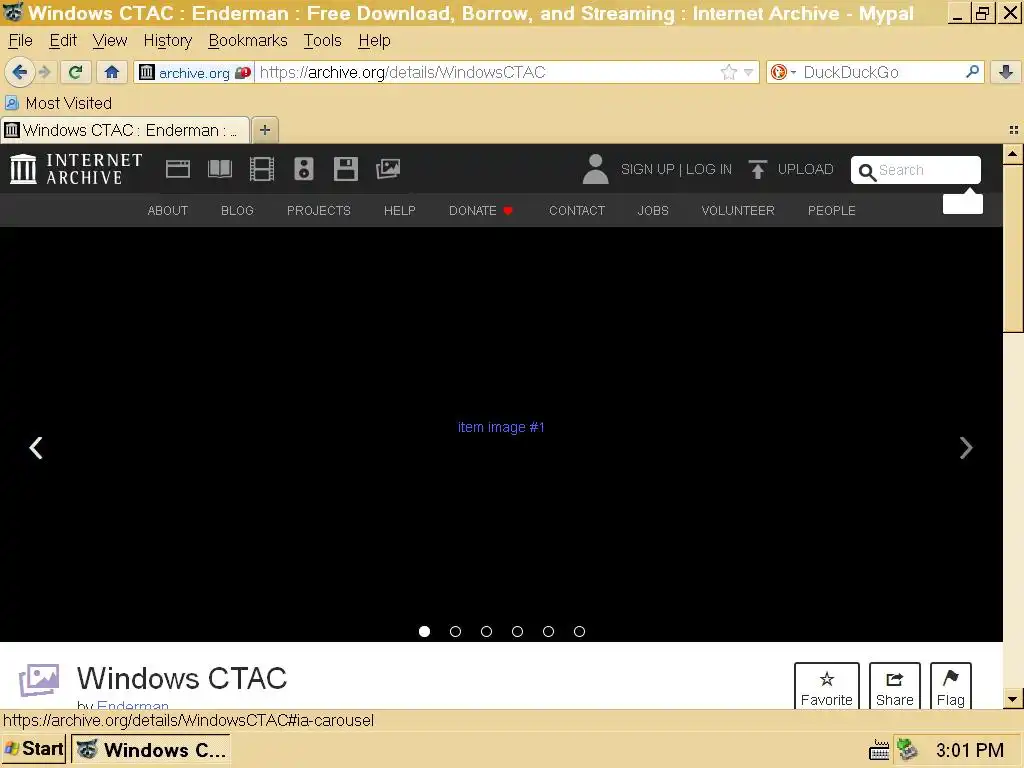Open the DONATE navigation link
Screen dimensions: 1024x768
click(481, 210)
